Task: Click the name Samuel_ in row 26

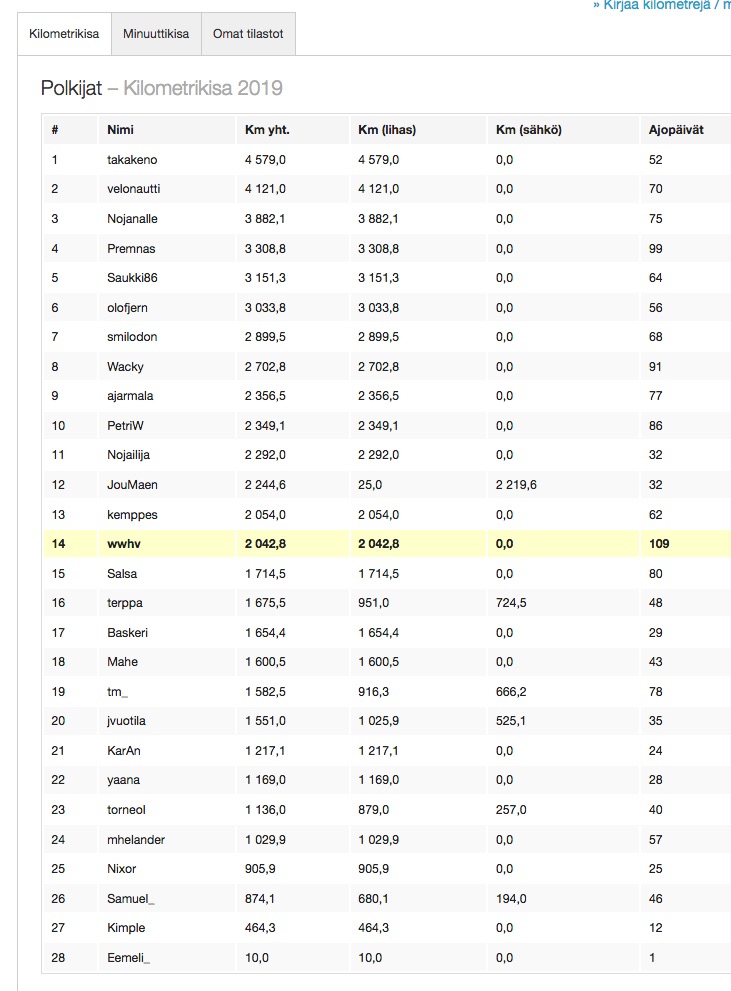Action: point(131,899)
